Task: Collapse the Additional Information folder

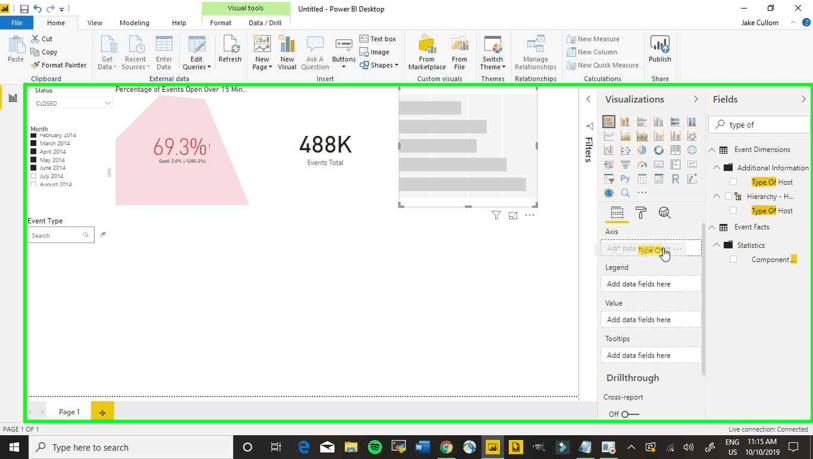Action: 717,168
